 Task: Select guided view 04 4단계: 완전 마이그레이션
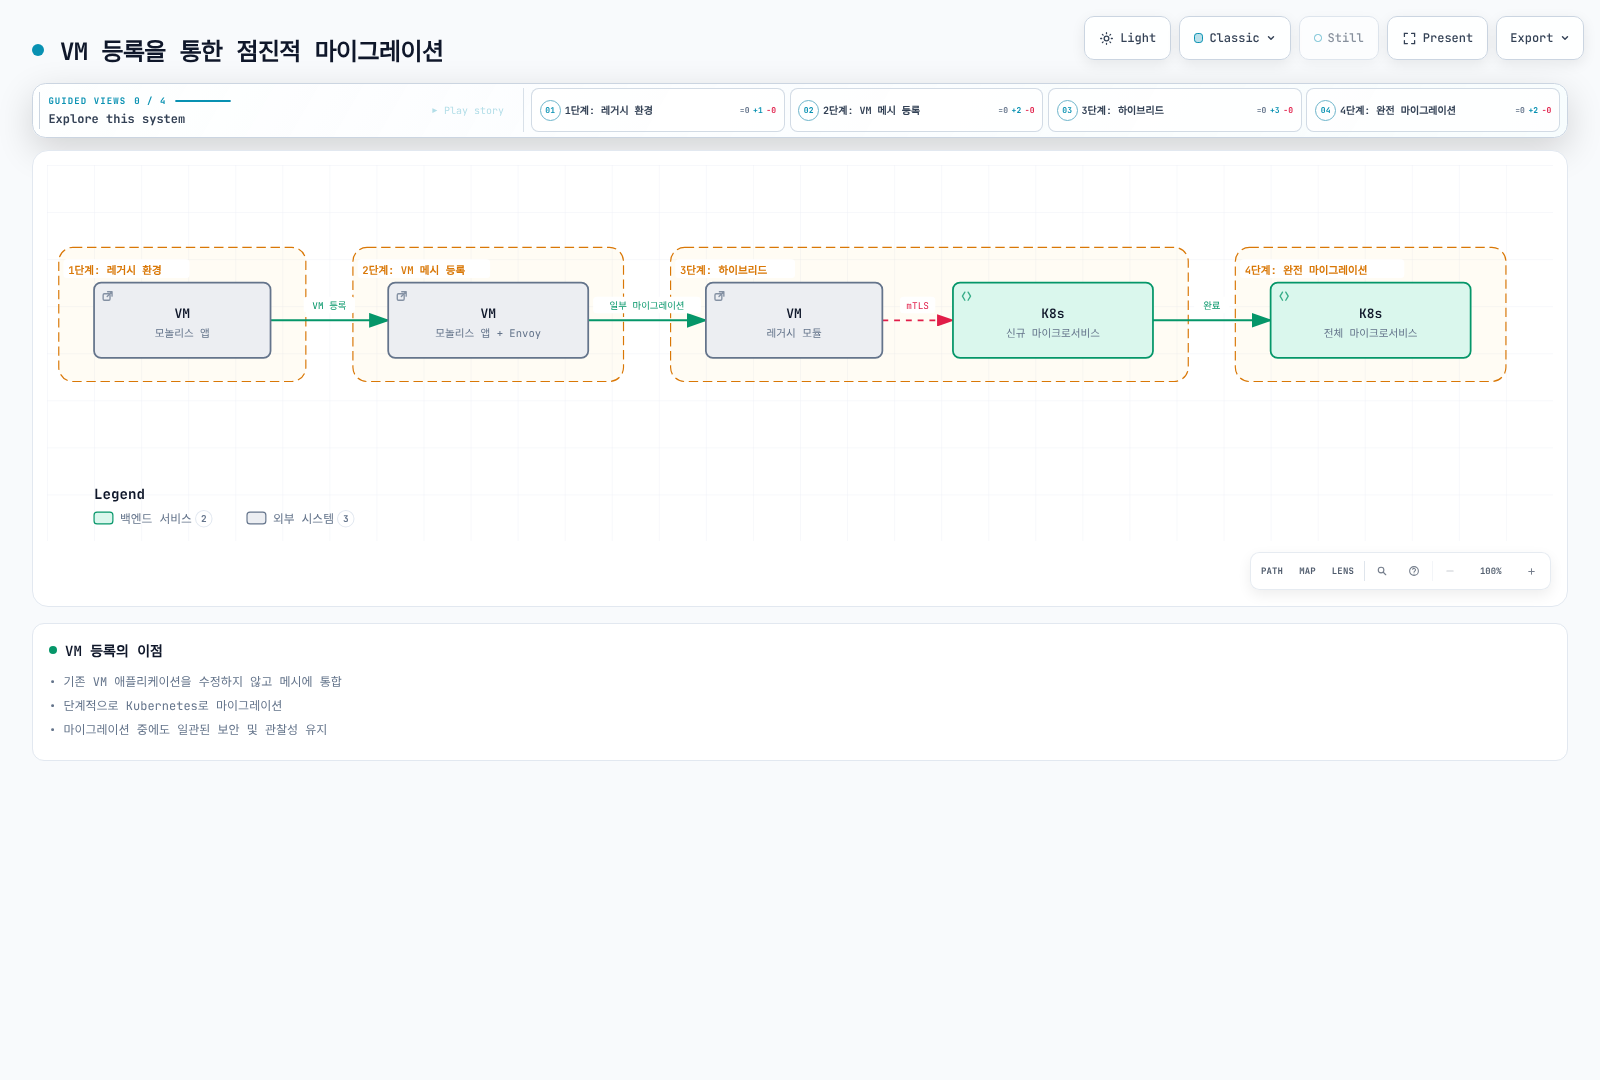(x=1433, y=110)
